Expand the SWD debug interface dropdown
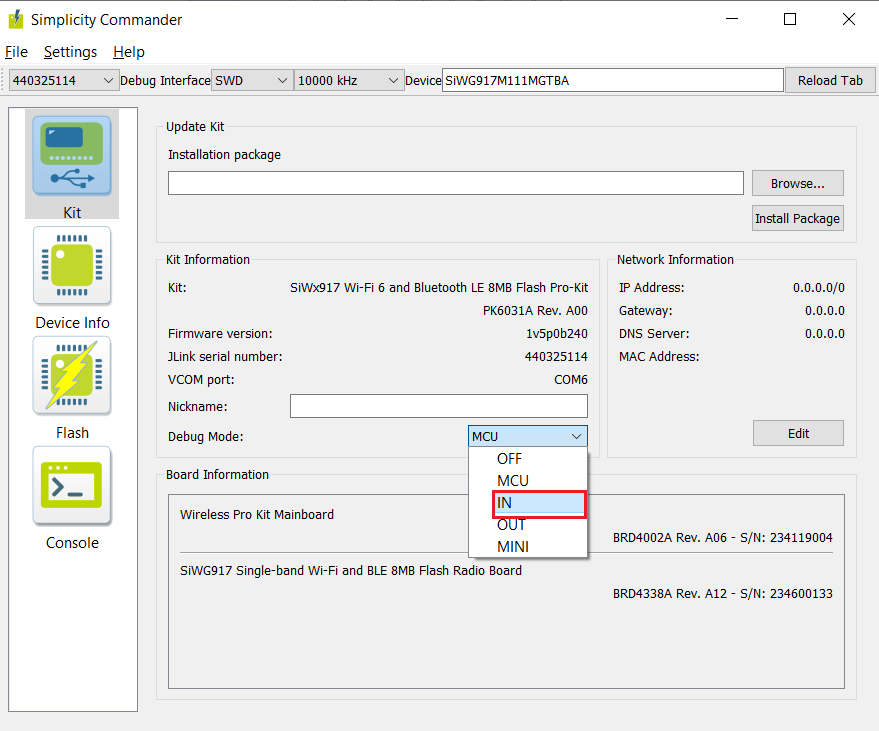879x731 pixels. click(x=252, y=81)
